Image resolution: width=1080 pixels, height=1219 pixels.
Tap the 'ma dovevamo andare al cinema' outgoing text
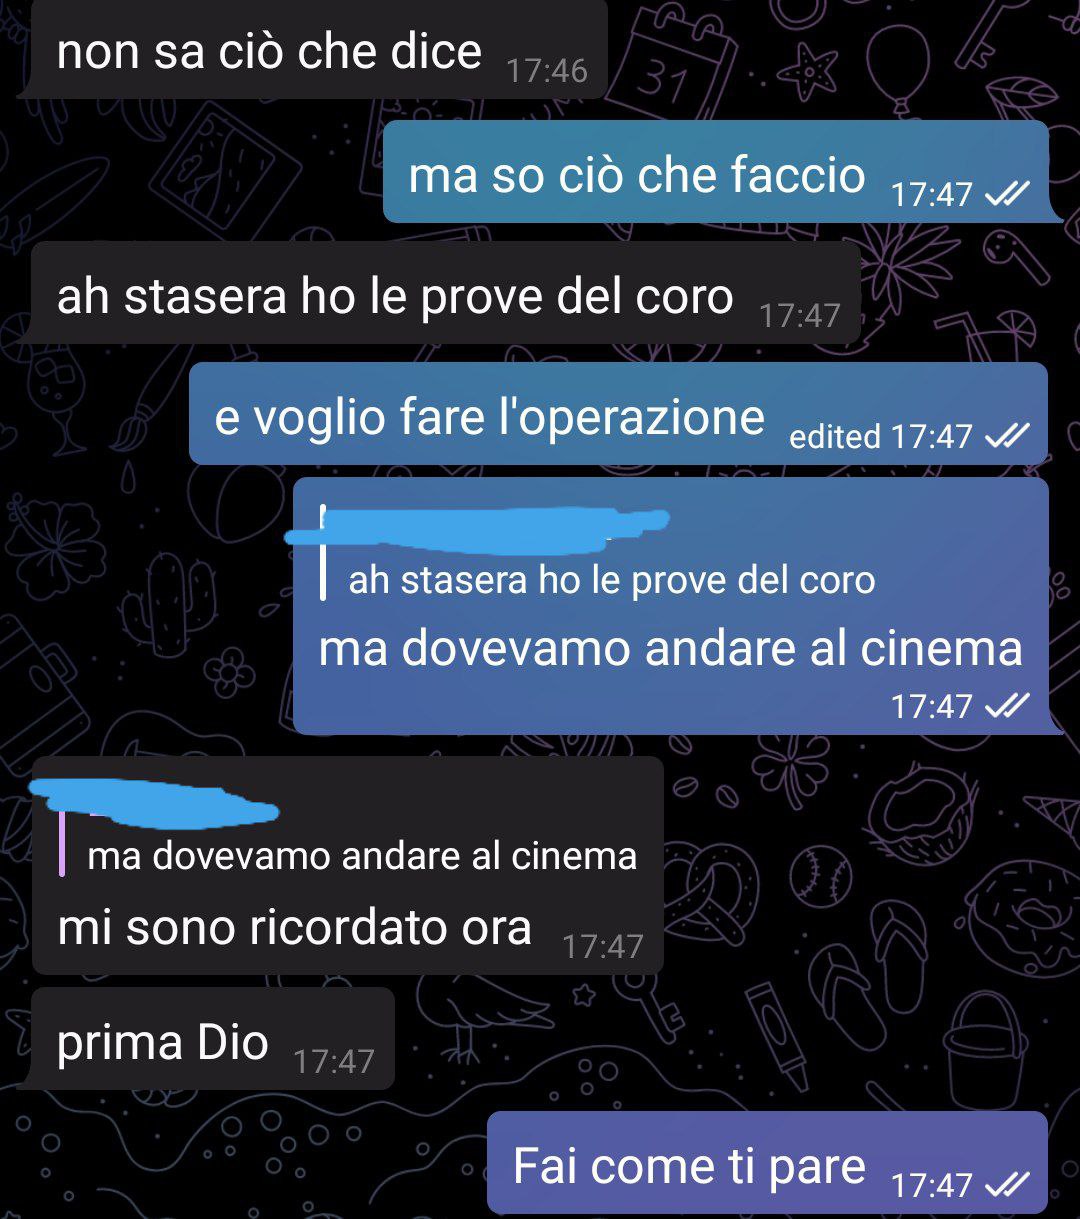pos(670,648)
